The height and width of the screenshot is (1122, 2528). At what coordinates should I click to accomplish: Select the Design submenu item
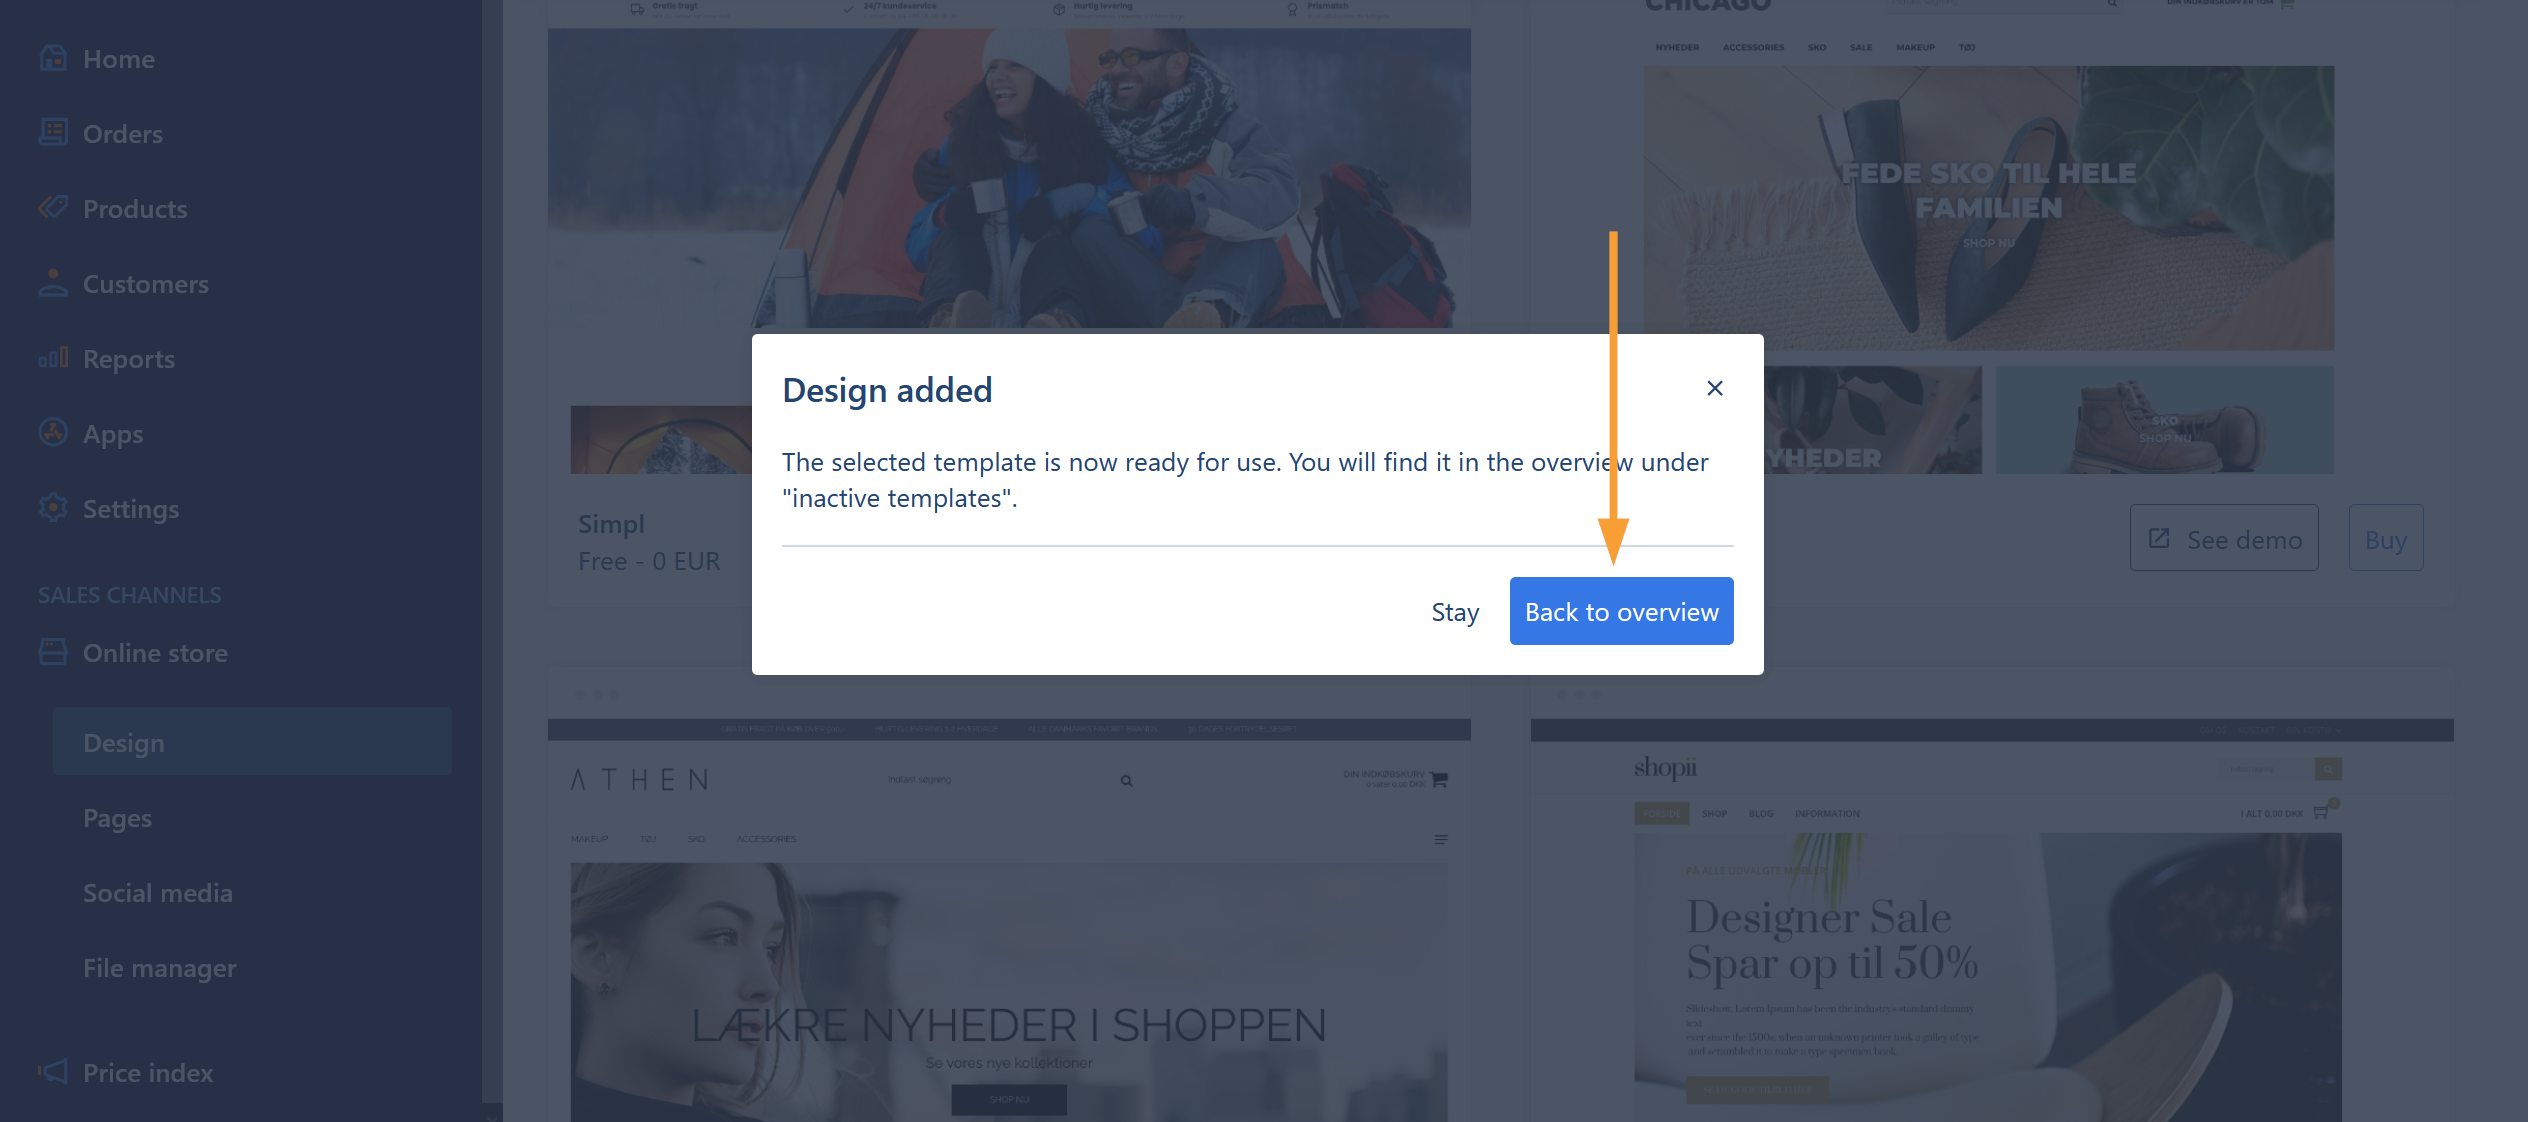pos(252,742)
